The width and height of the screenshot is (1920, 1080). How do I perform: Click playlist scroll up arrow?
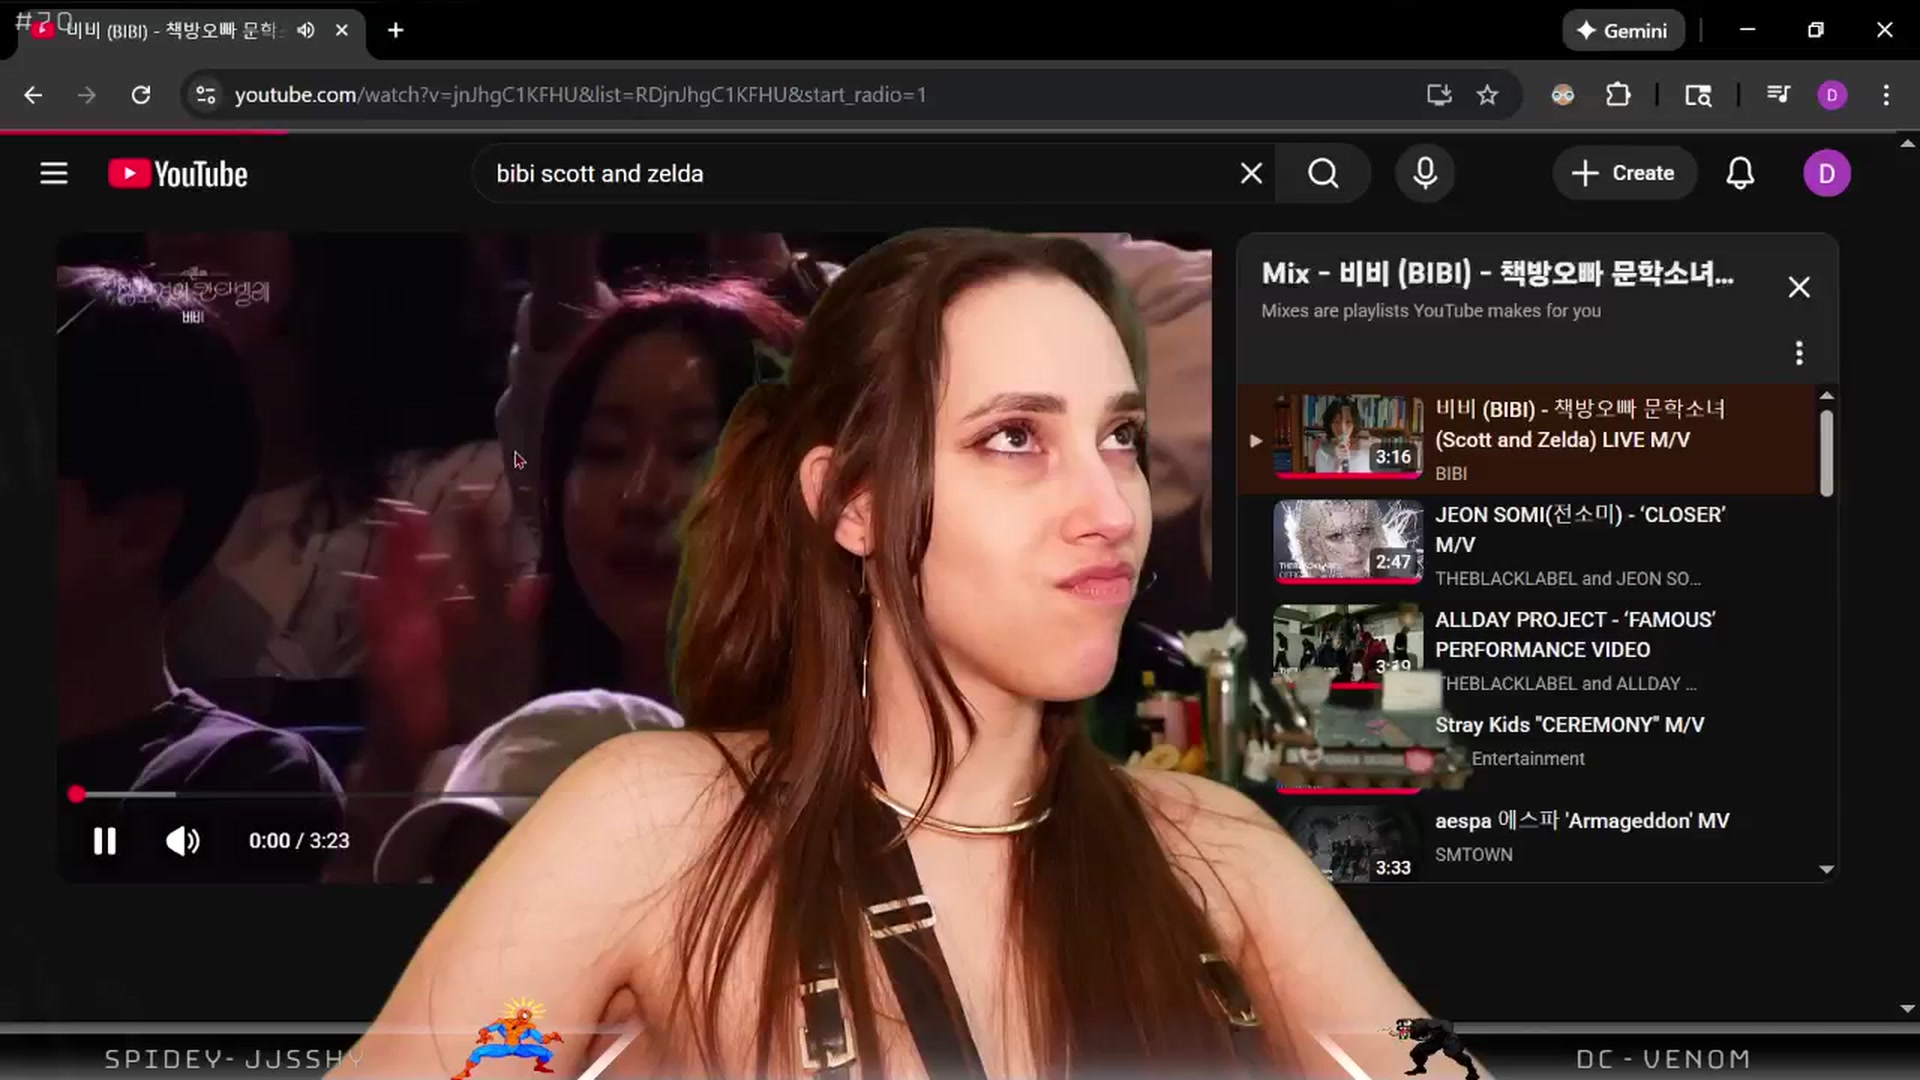click(1826, 396)
